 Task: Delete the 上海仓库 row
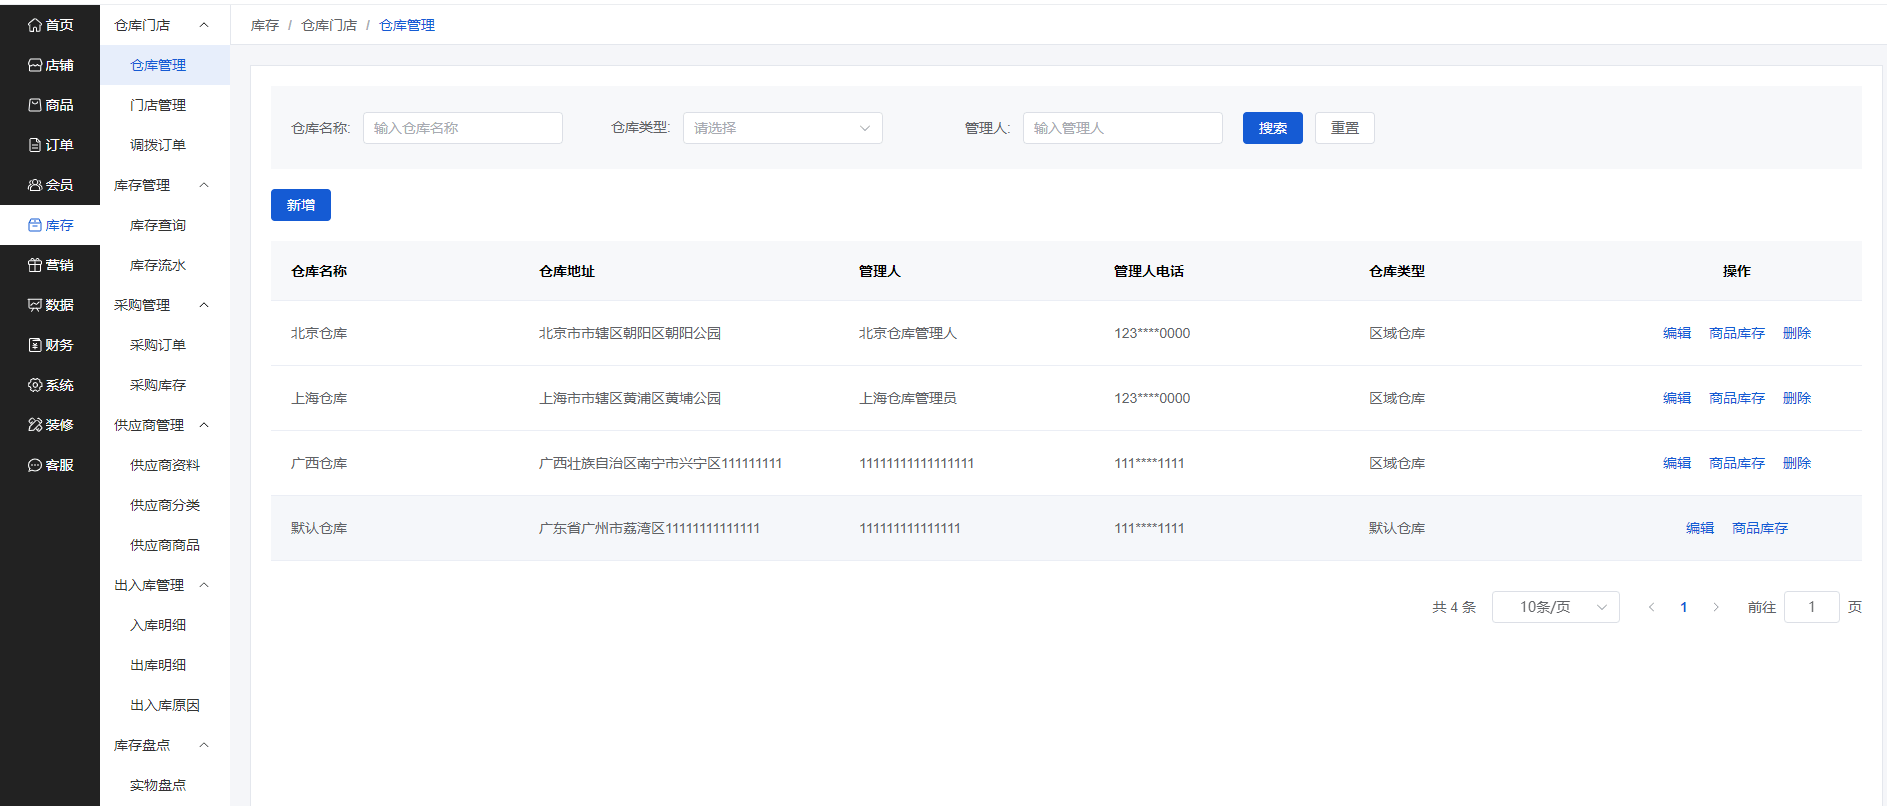point(1797,398)
